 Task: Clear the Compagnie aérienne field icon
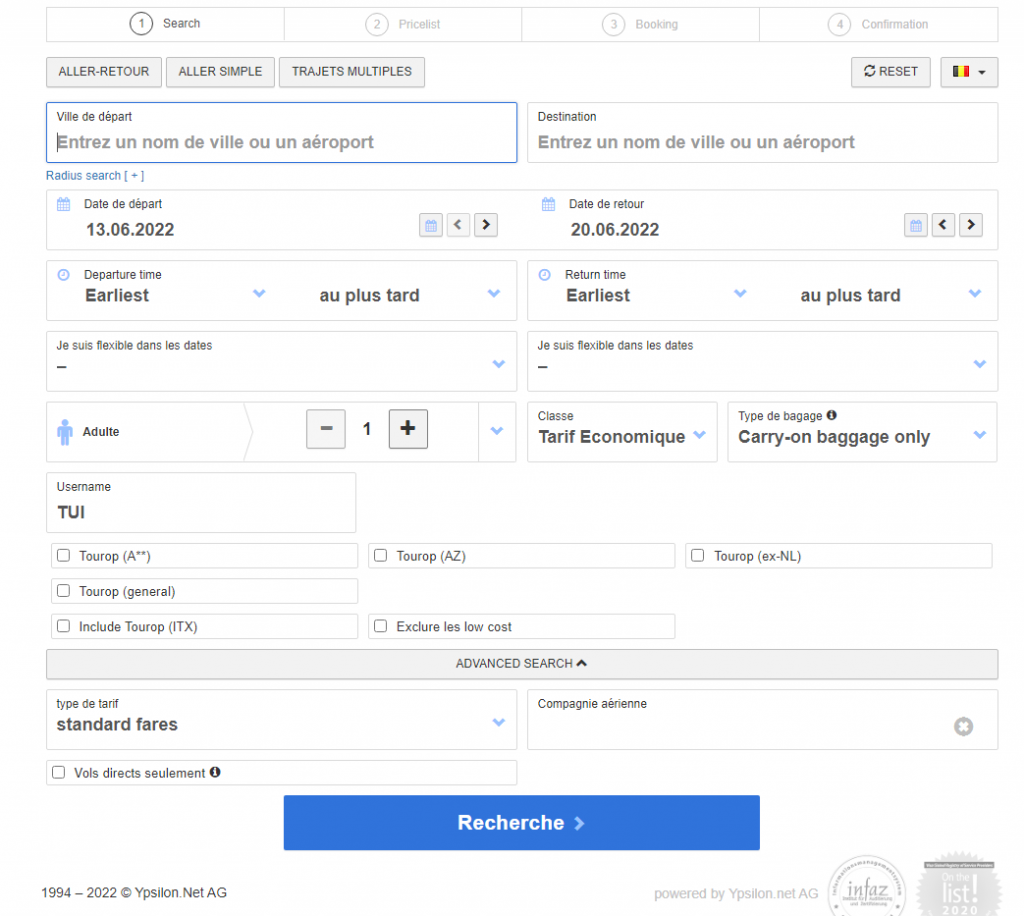tap(963, 727)
